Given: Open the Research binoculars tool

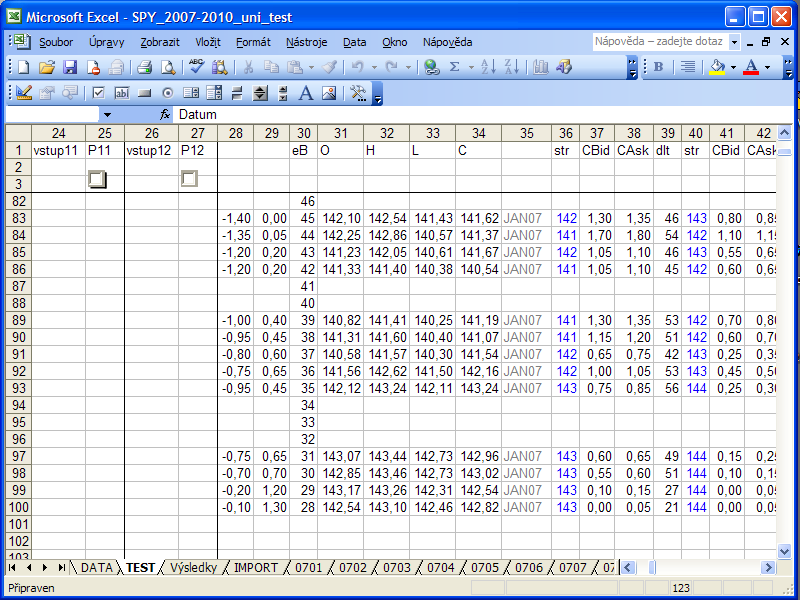Looking at the screenshot, I should tap(219, 67).
